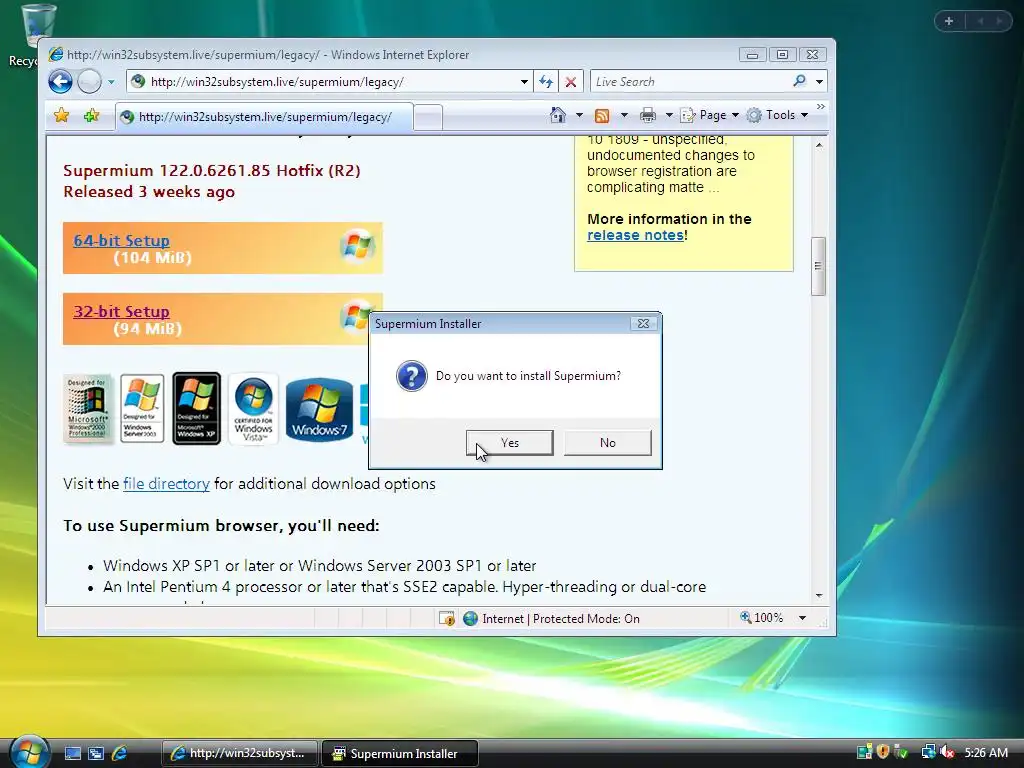This screenshot has width=1024, height=768.
Task: Click the forward navigation arrow button
Action: click(x=89, y=82)
